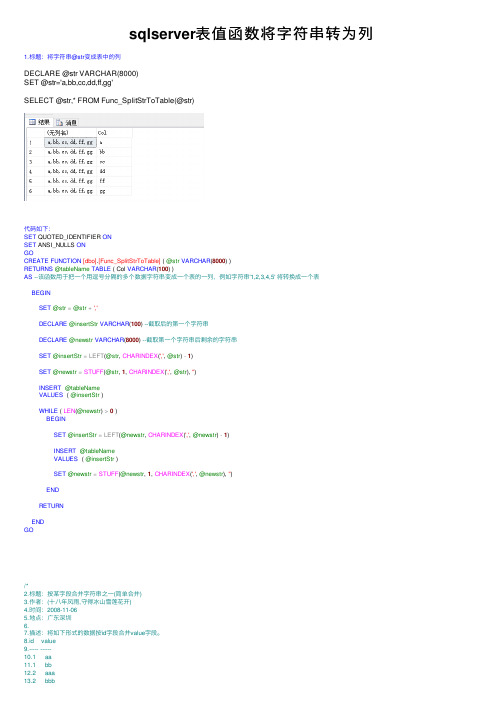Select row number 6 in results grid
Screen dimensions: 504x713
30,191
